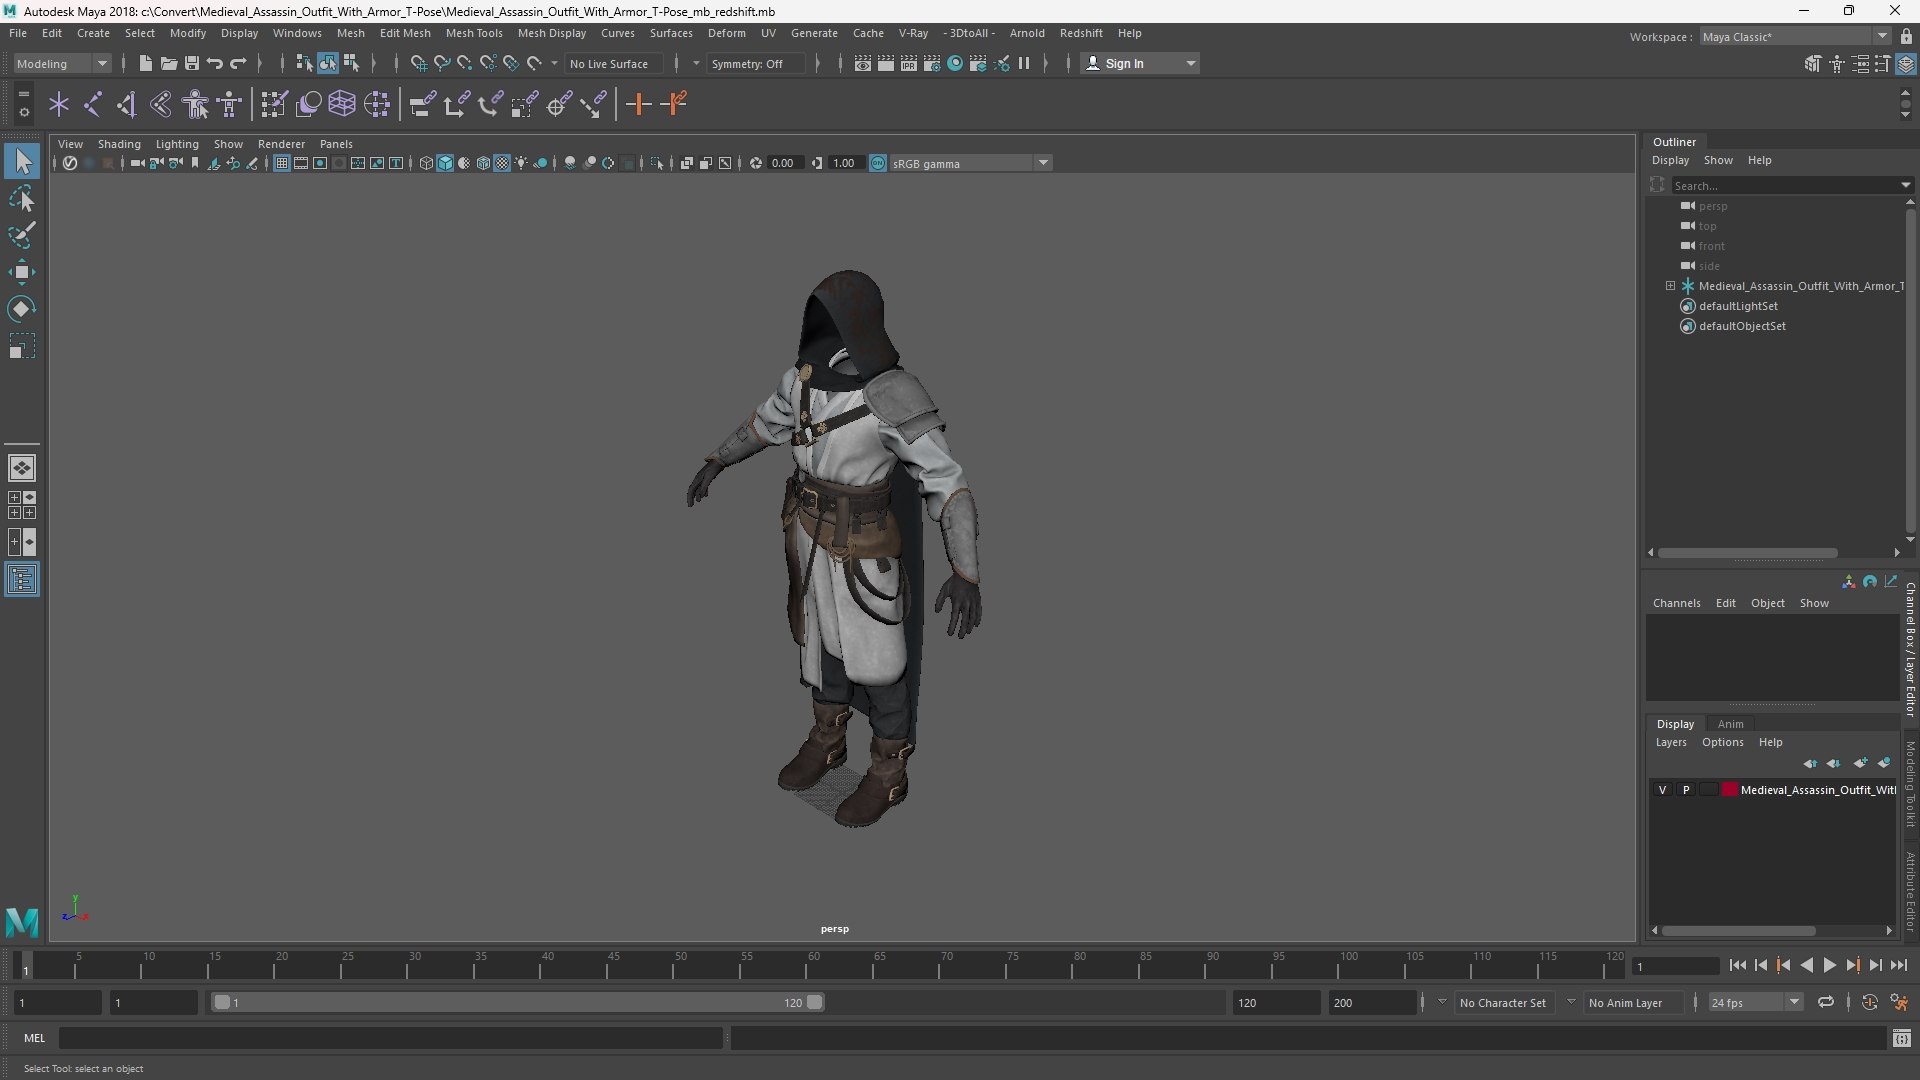Open the Channels menu in Channel Box
This screenshot has height=1080, width=1920.
pyautogui.click(x=1676, y=603)
